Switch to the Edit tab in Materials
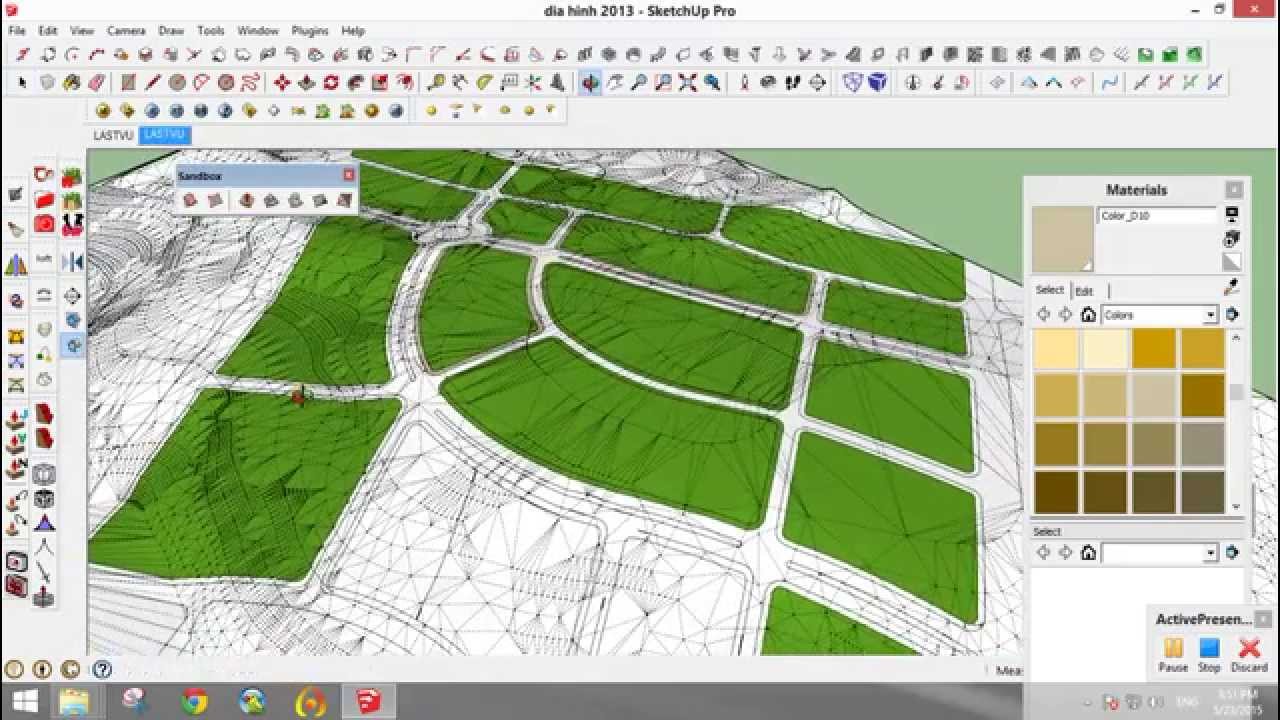Image resolution: width=1280 pixels, height=720 pixels. 1085,291
